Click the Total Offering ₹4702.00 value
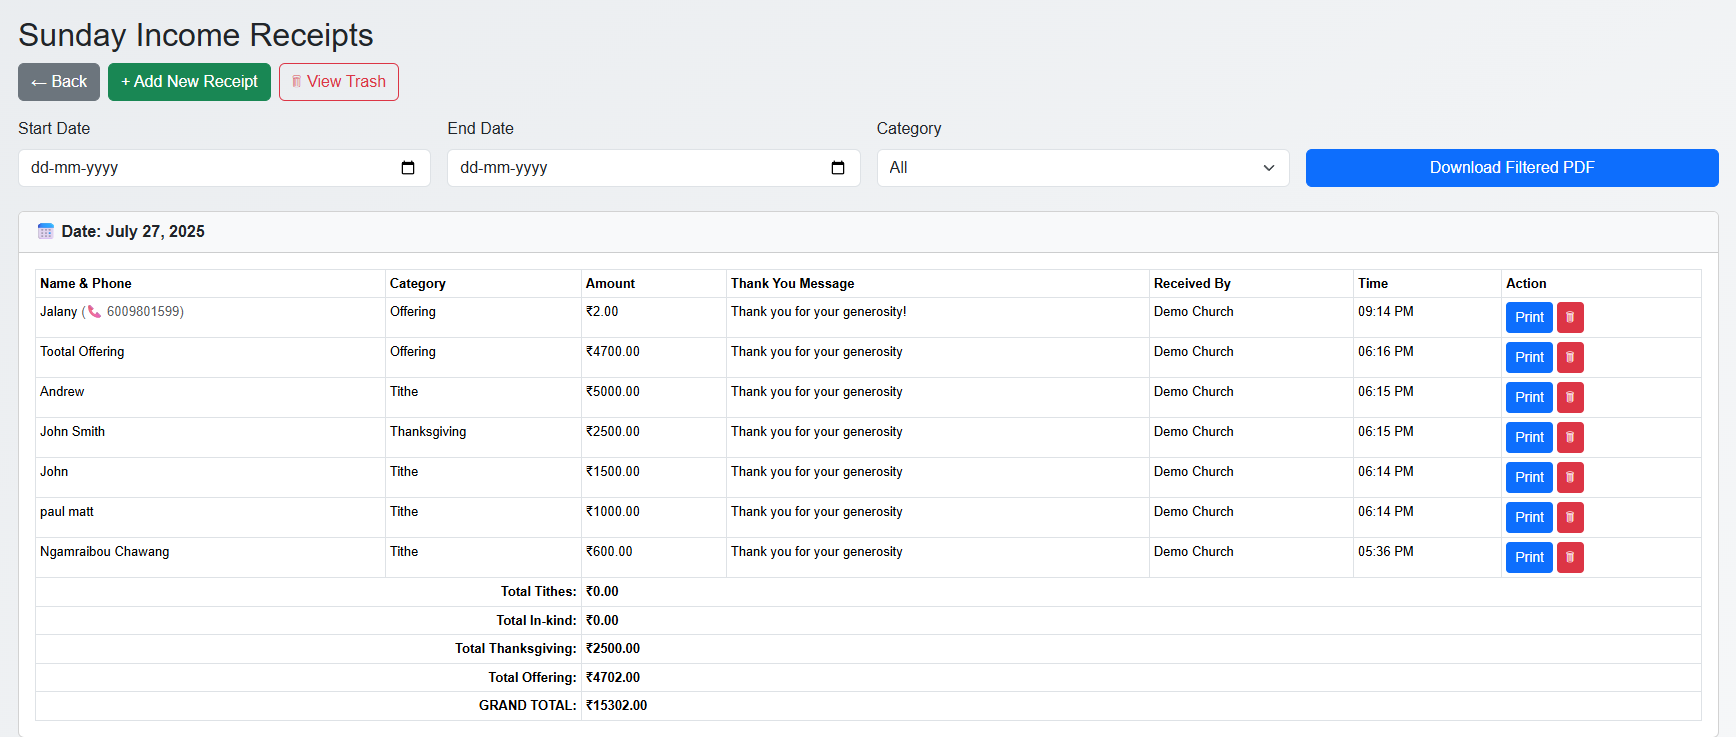This screenshot has width=1736, height=737. (613, 678)
